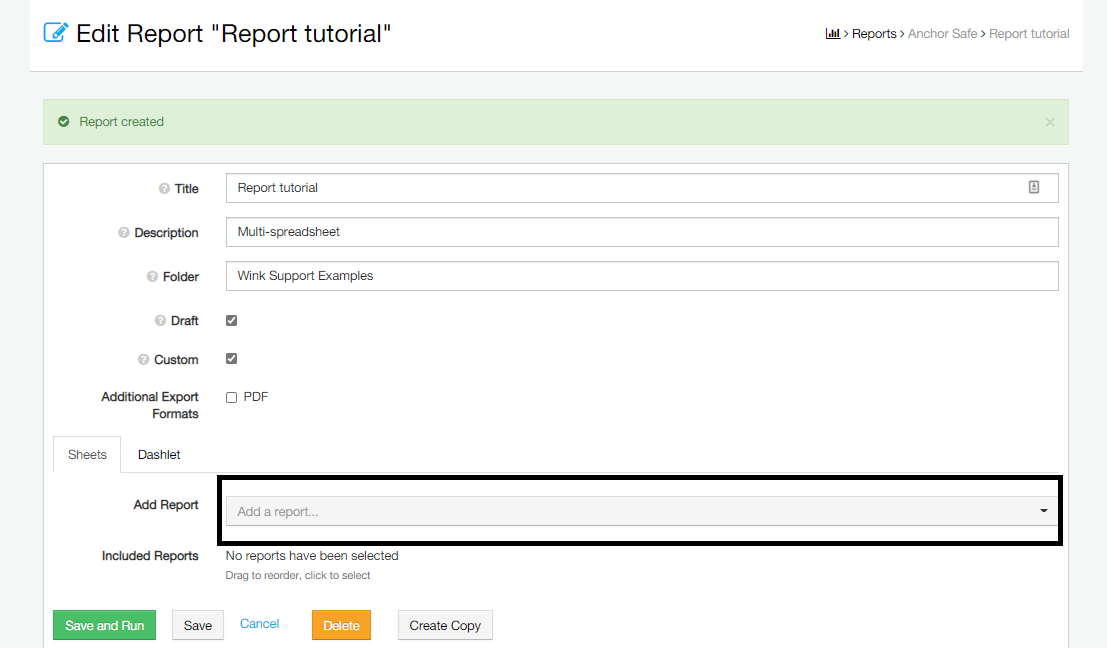Click the autofill icon inside Title field

click(x=1034, y=187)
